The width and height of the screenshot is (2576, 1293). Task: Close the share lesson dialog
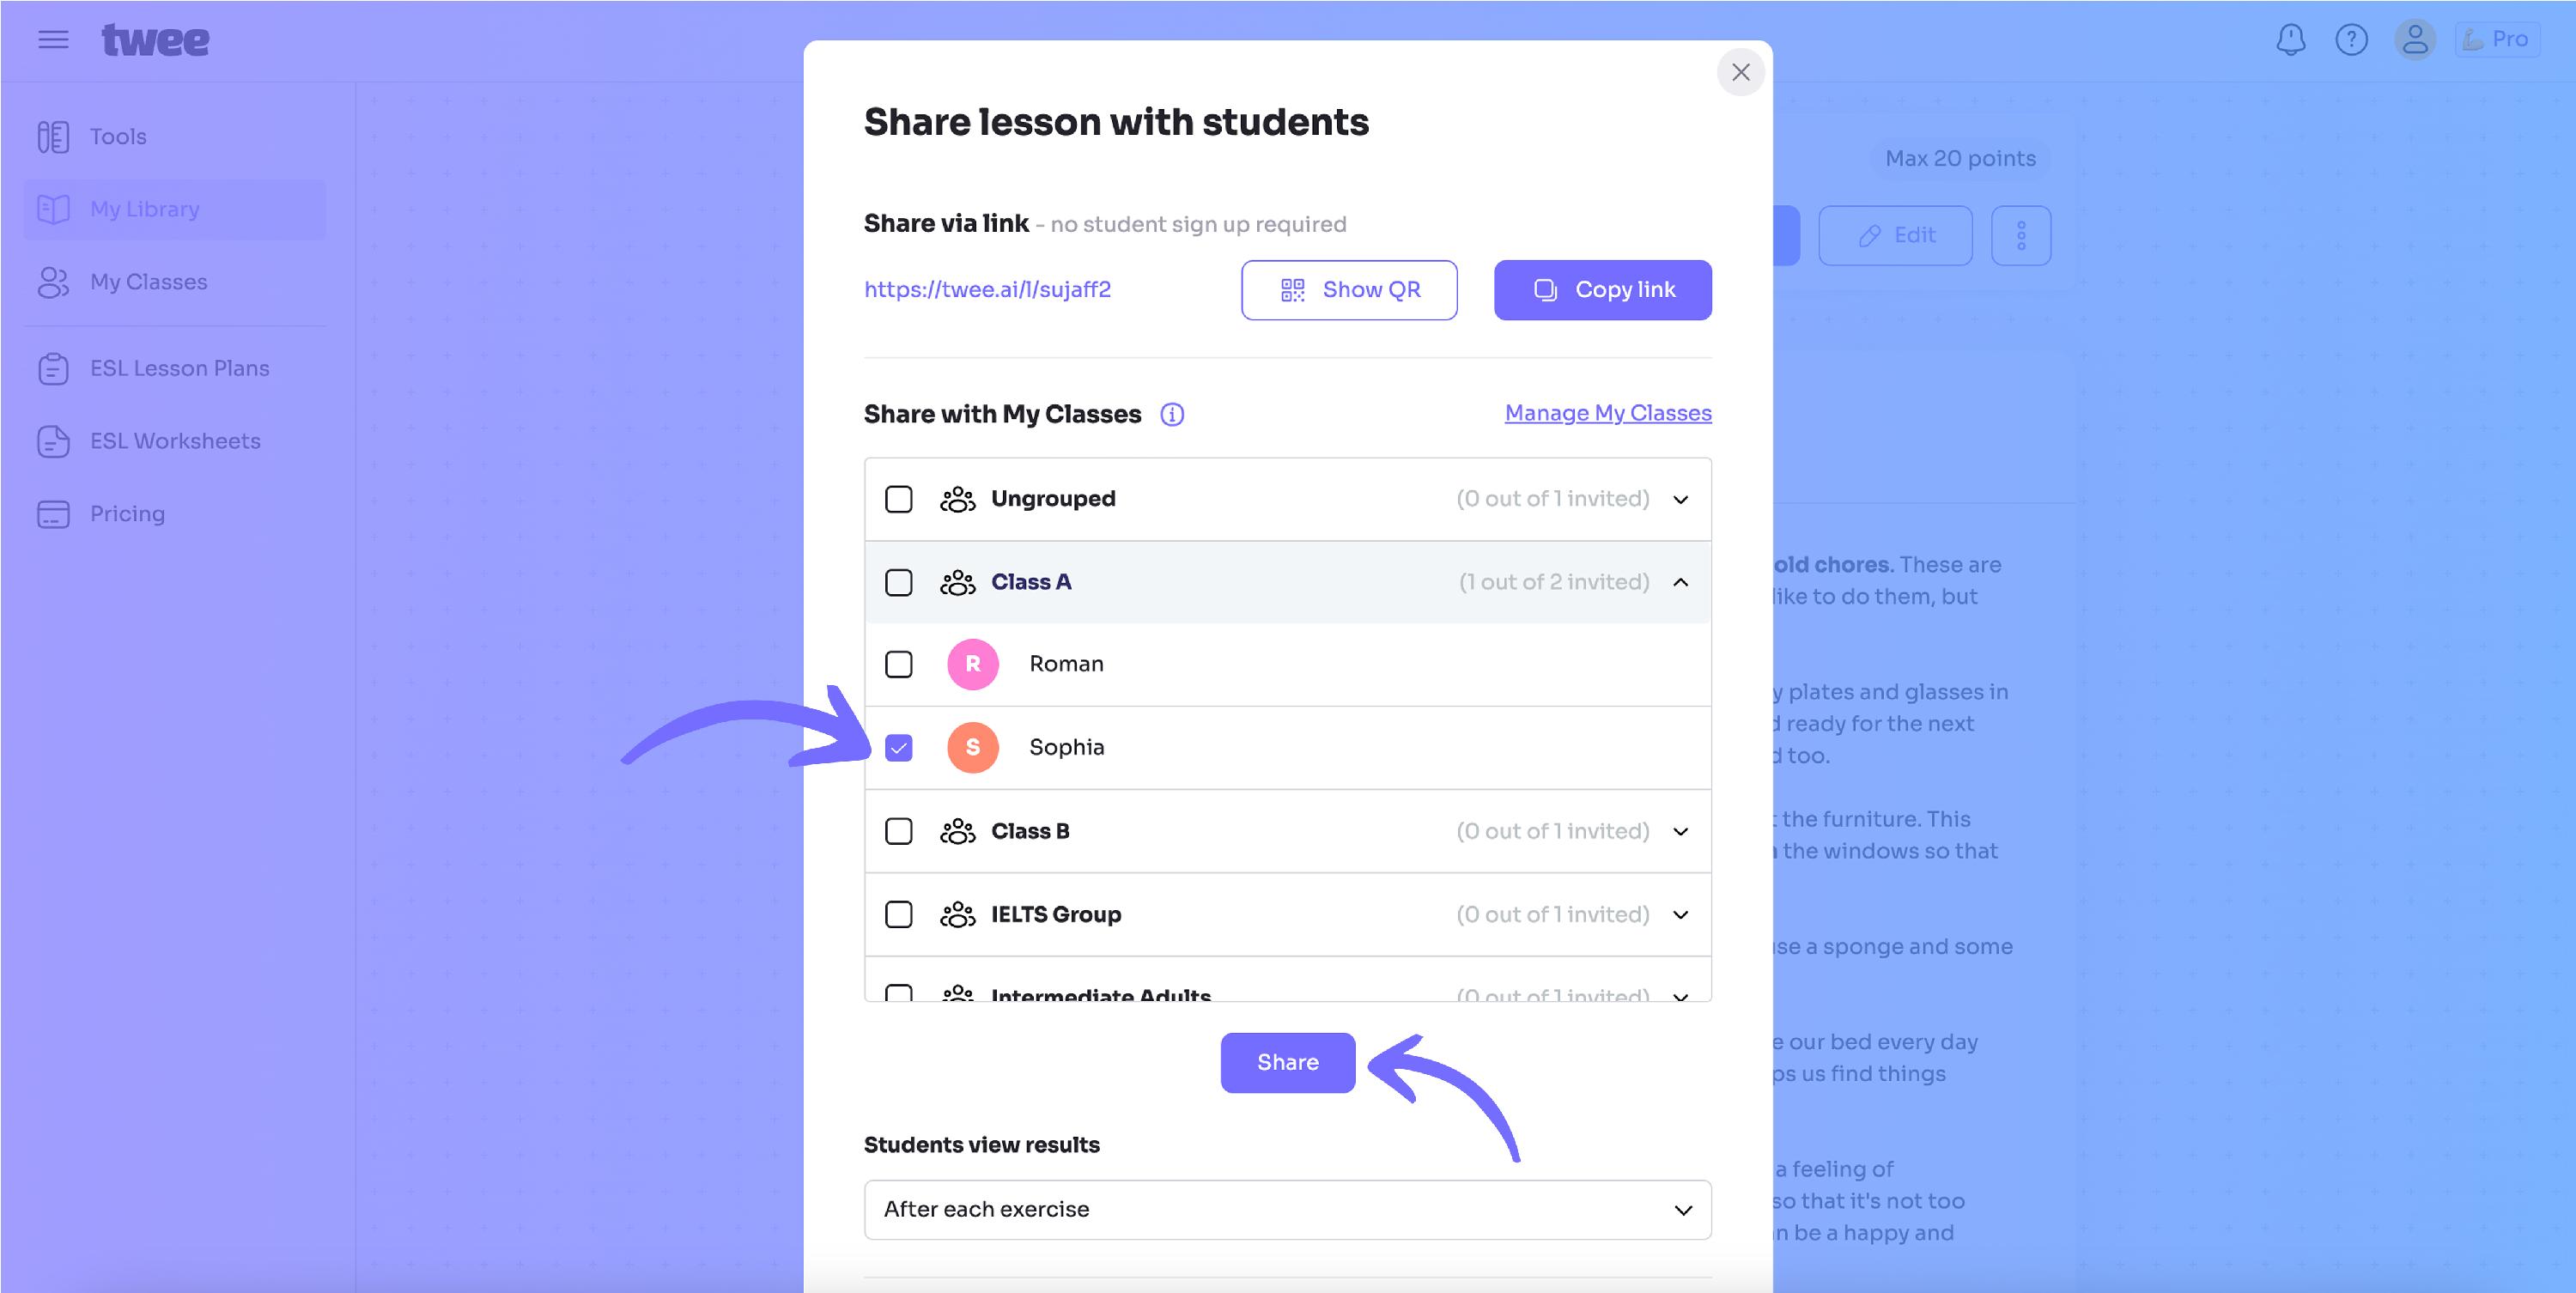pos(1741,72)
